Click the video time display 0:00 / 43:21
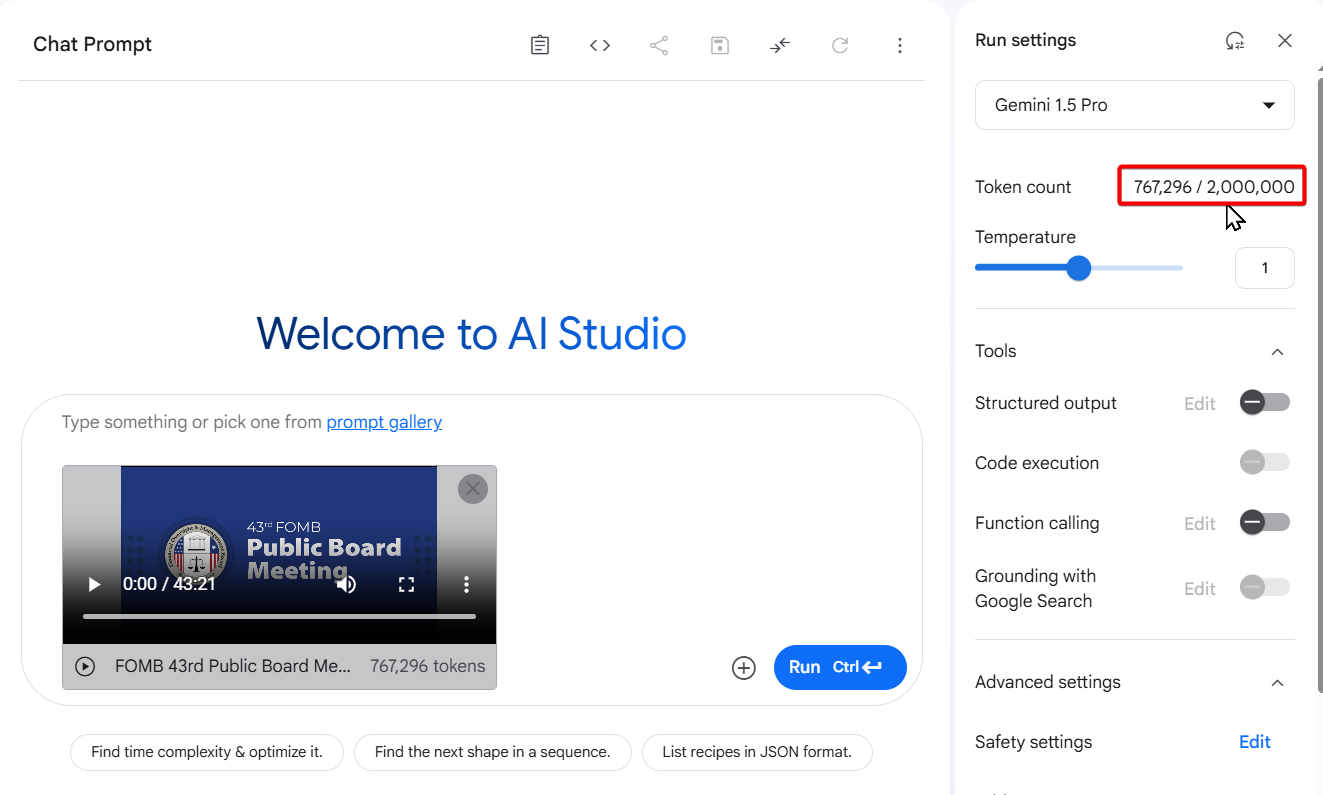This screenshot has height=795, width=1323. [x=169, y=584]
